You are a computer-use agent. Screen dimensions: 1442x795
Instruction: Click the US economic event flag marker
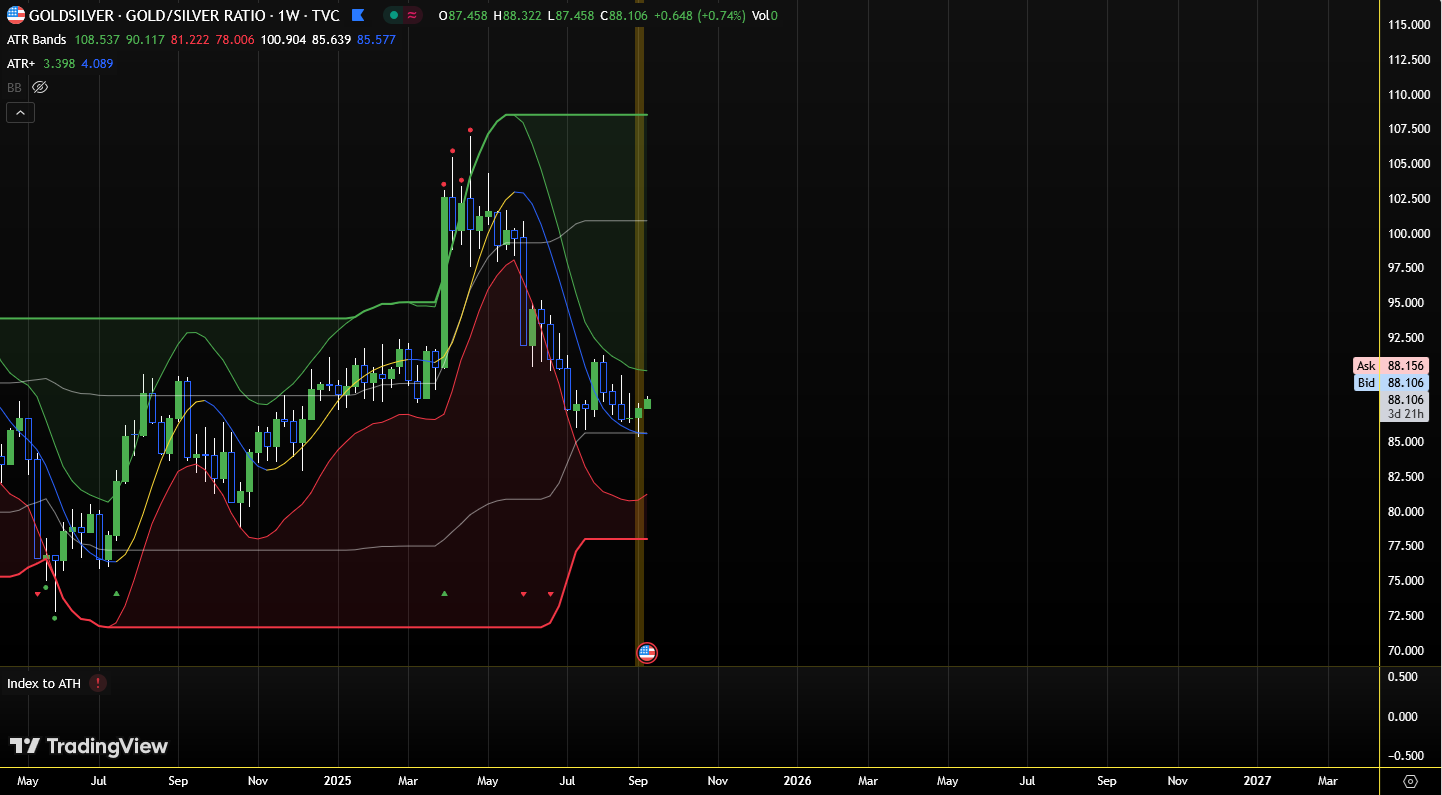pyautogui.click(x=647, y=653)
